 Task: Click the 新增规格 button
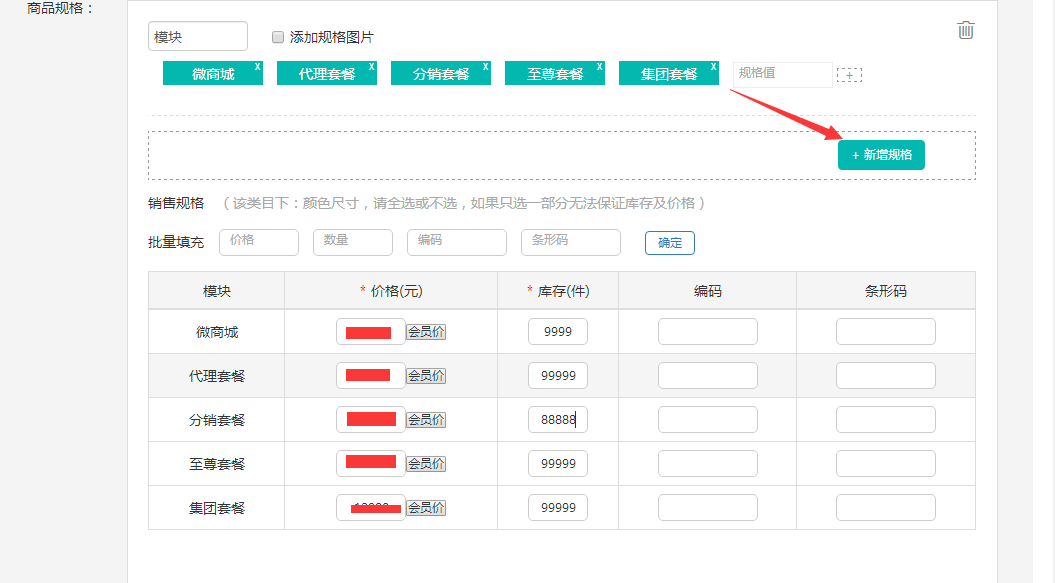coord(881,155)
